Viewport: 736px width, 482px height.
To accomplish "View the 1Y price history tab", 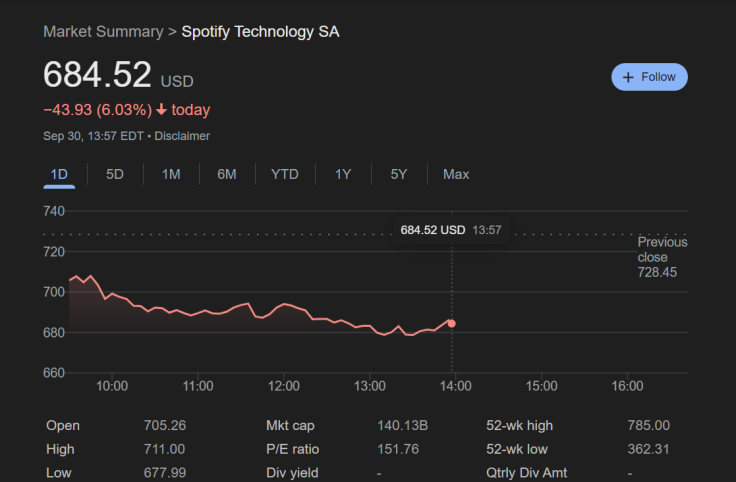I will [343, 174].
